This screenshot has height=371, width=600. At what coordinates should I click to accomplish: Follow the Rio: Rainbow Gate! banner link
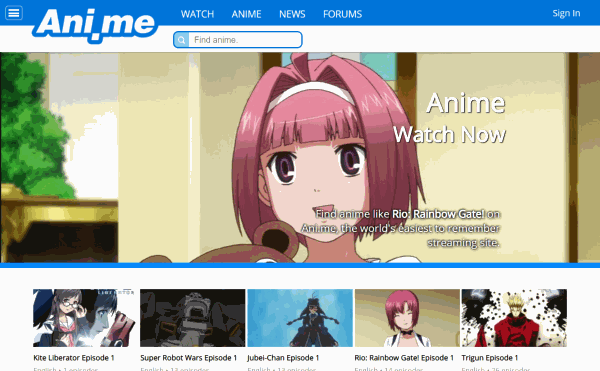pyautogui.click(x=439, y=214)
